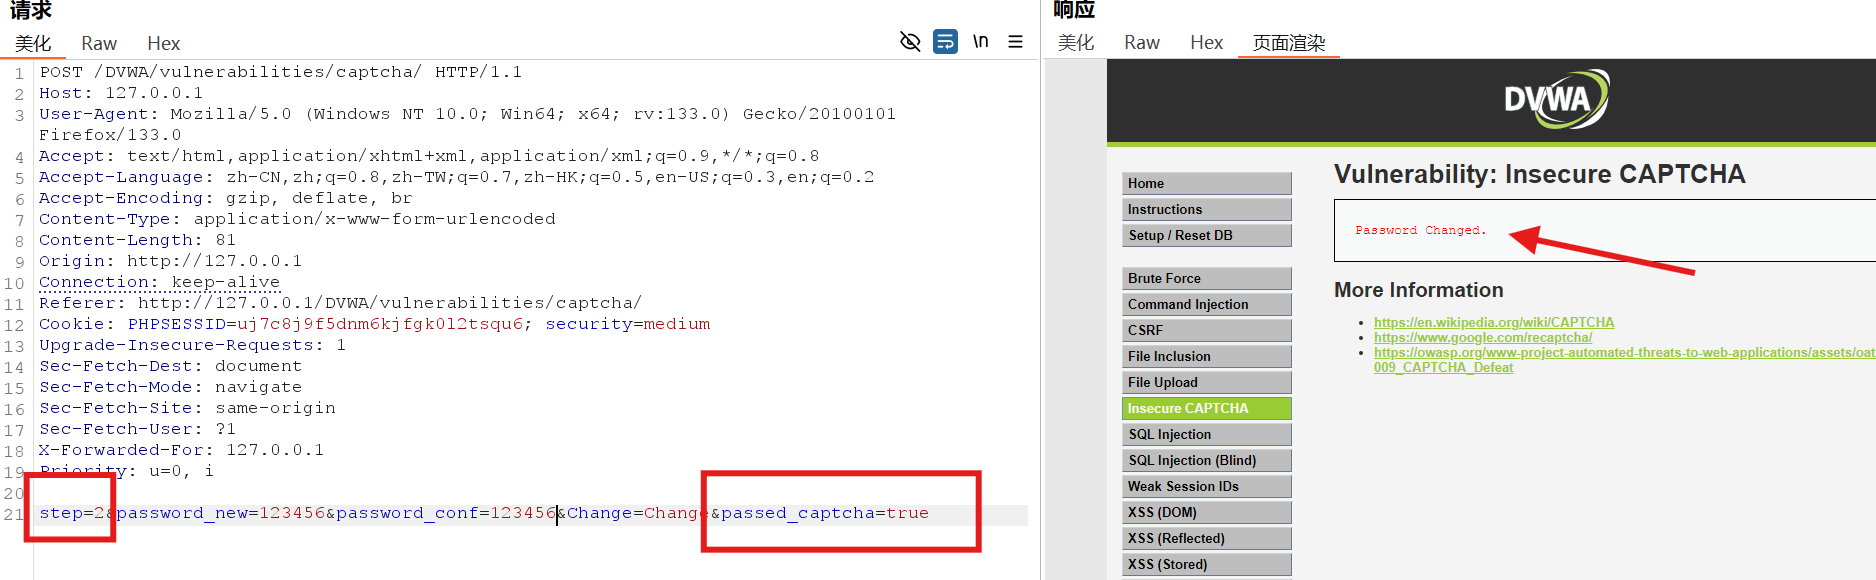Toggle the line wrap icon in request panel
The width and height of the screenshot is (1876, 580).
945,42
